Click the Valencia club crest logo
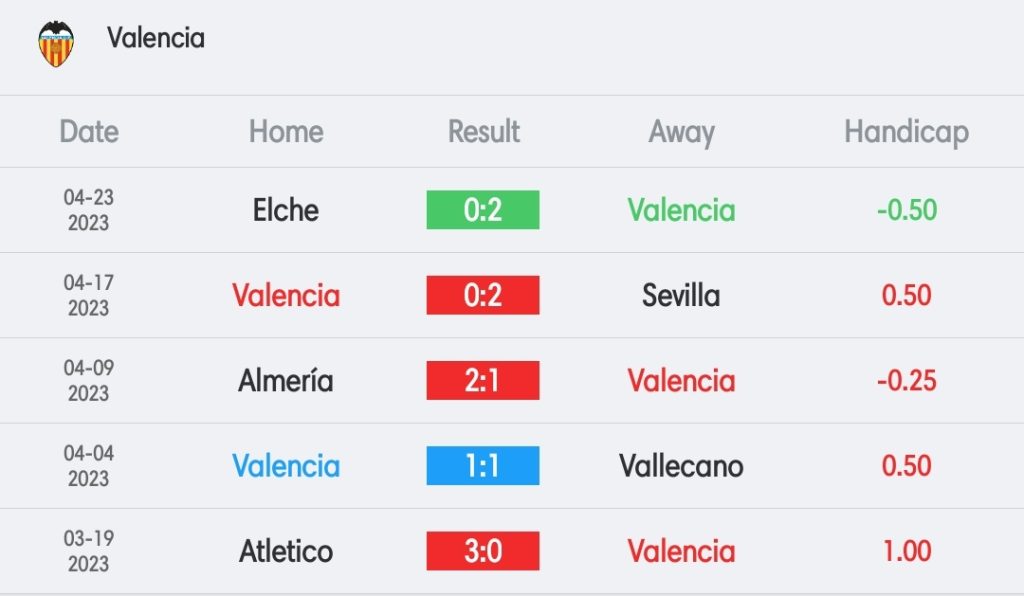 point(56,44)
